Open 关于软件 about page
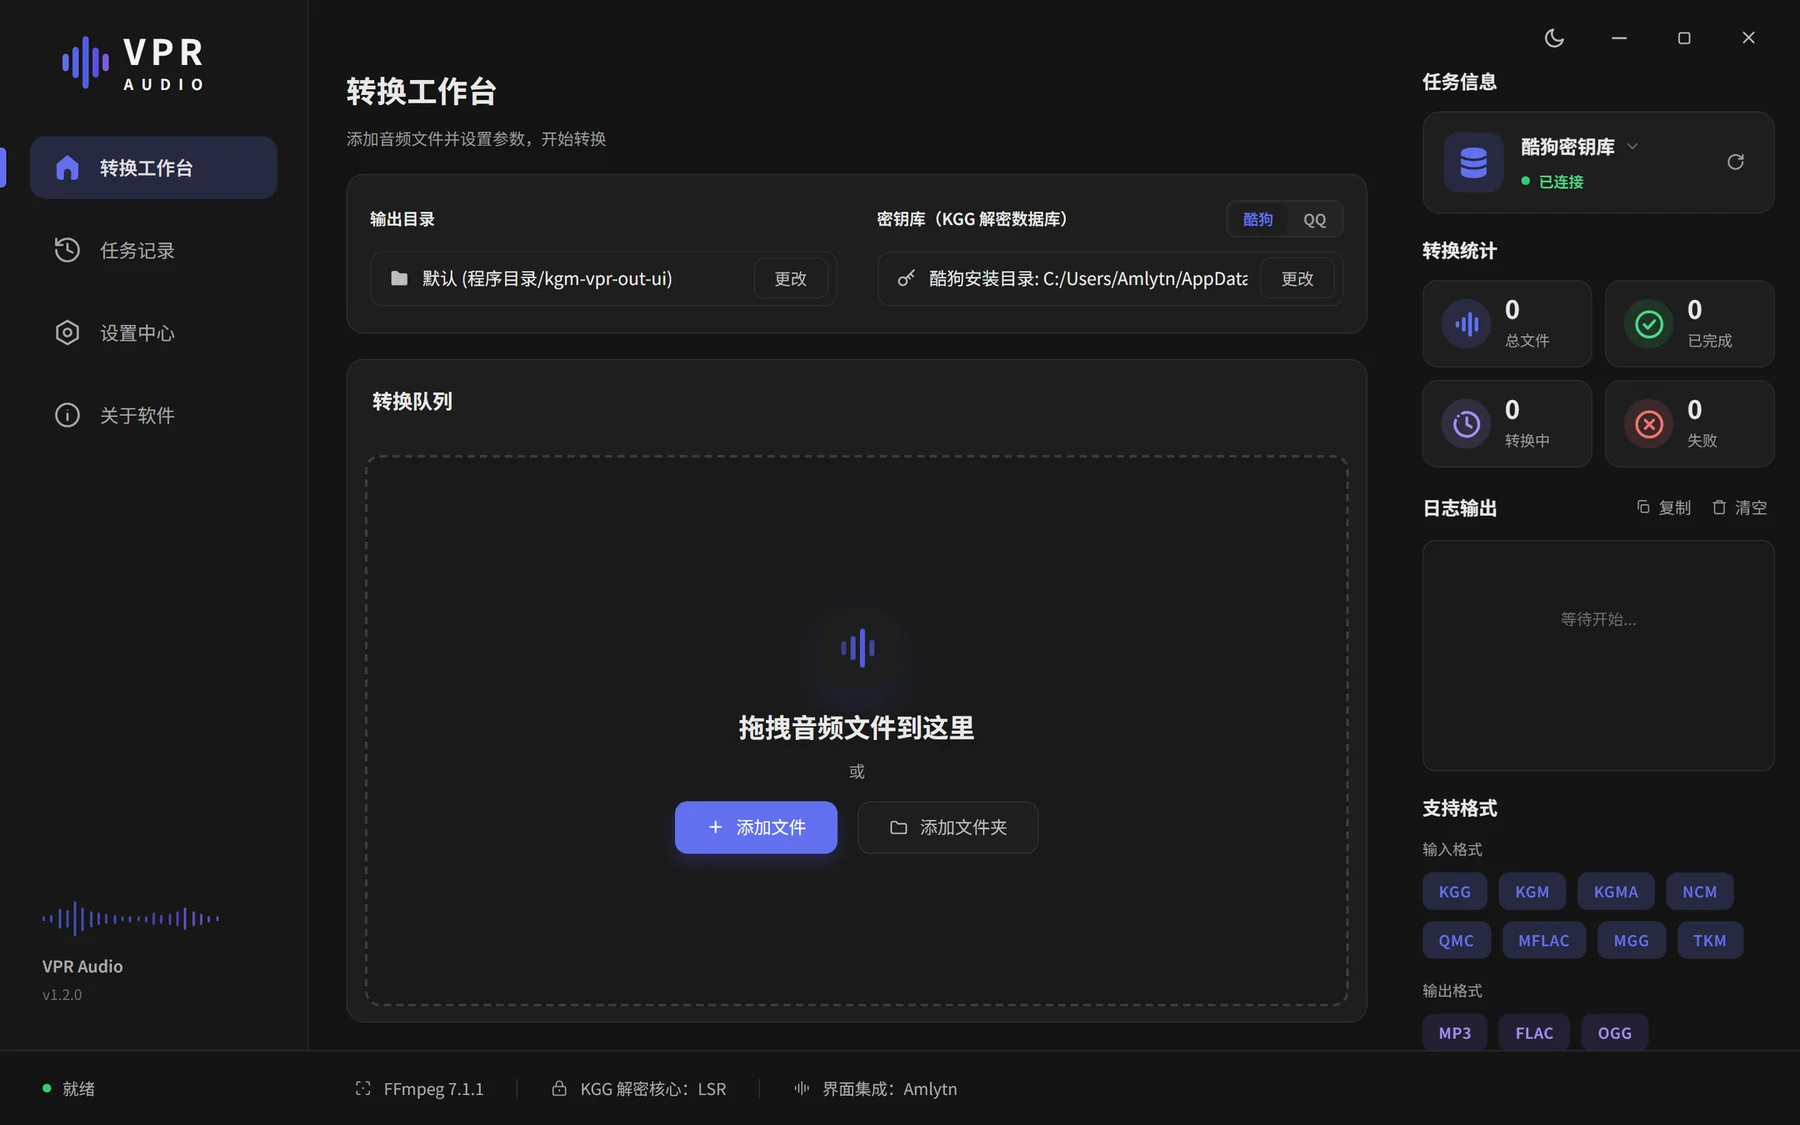 [x=153, y=414]
